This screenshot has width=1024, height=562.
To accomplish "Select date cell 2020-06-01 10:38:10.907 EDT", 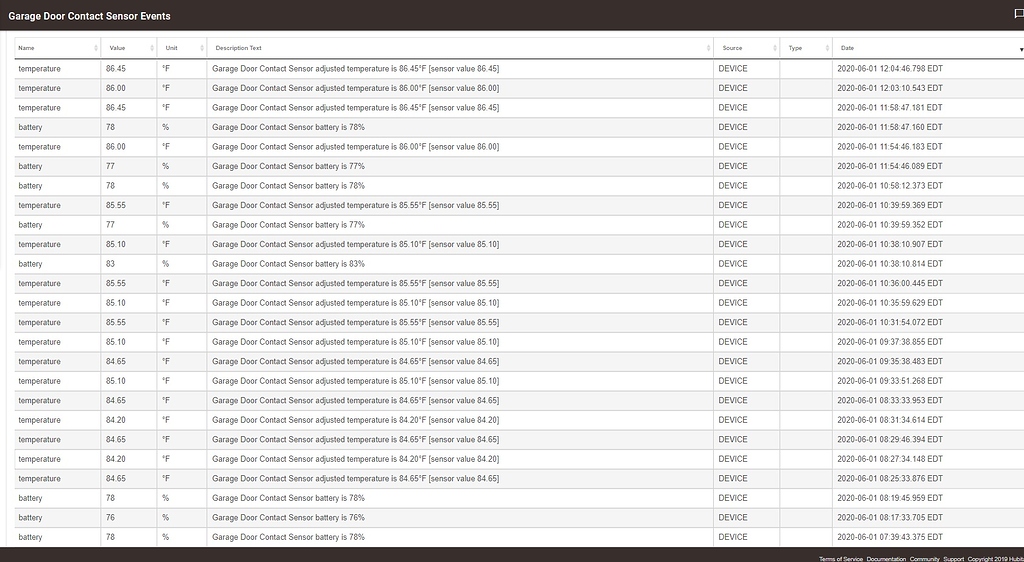I will point(889,244).
